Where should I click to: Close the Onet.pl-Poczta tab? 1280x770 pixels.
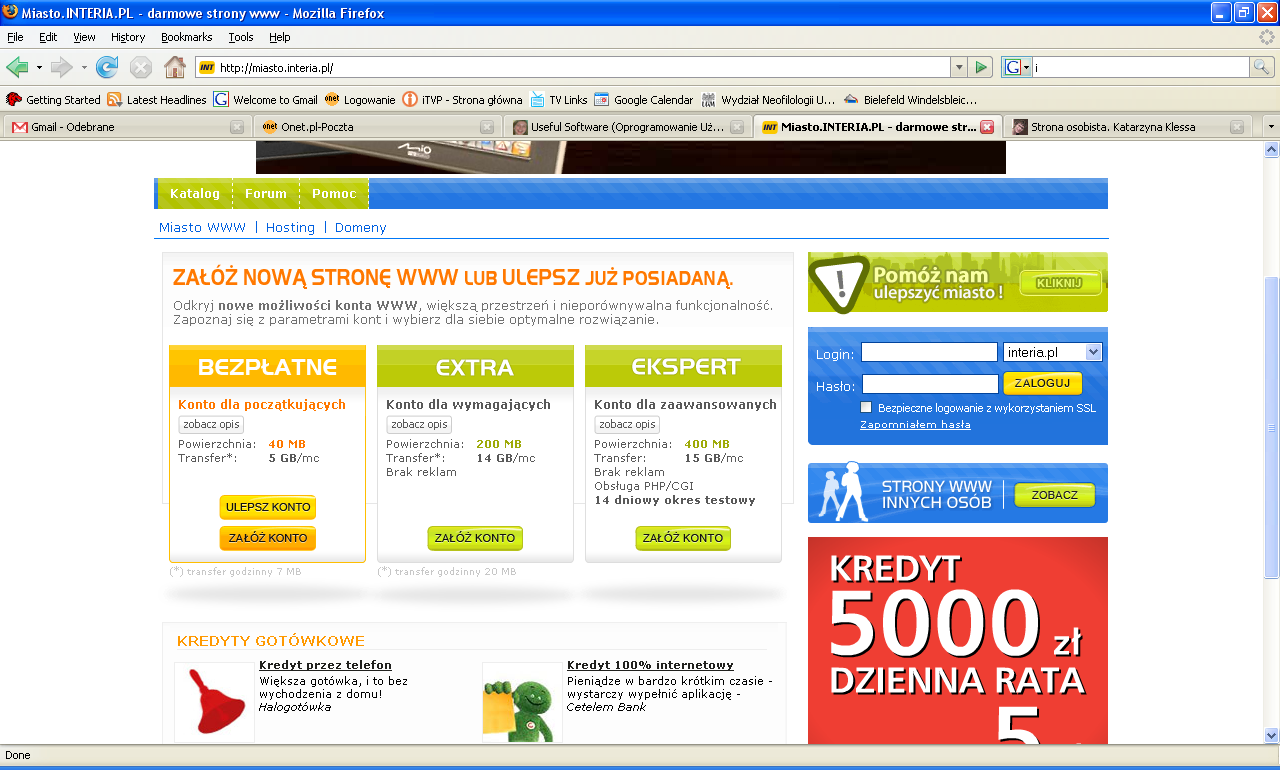(487, 127)
